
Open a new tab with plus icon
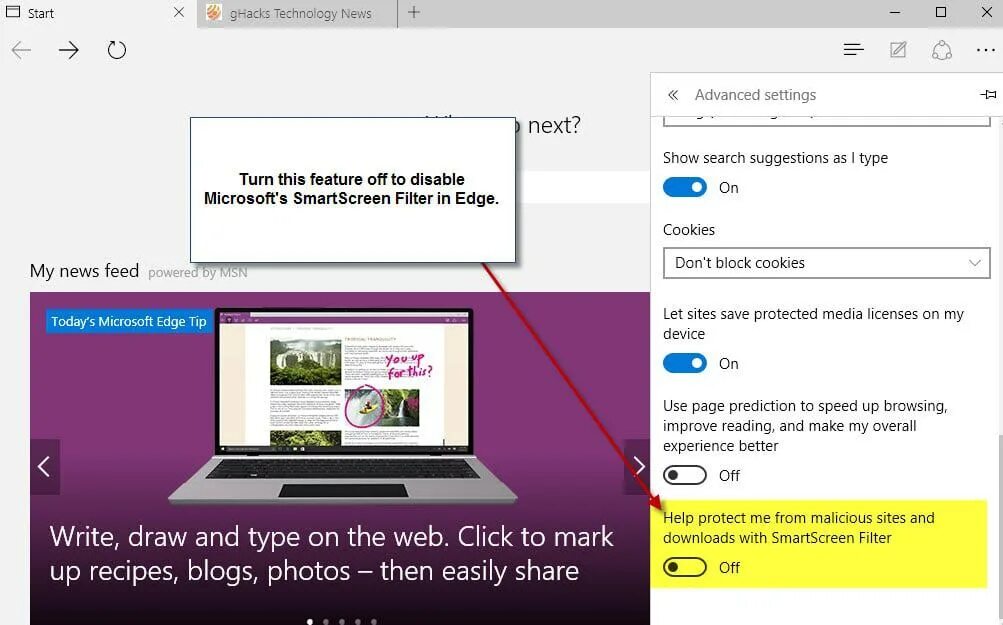tap(414, 12)
